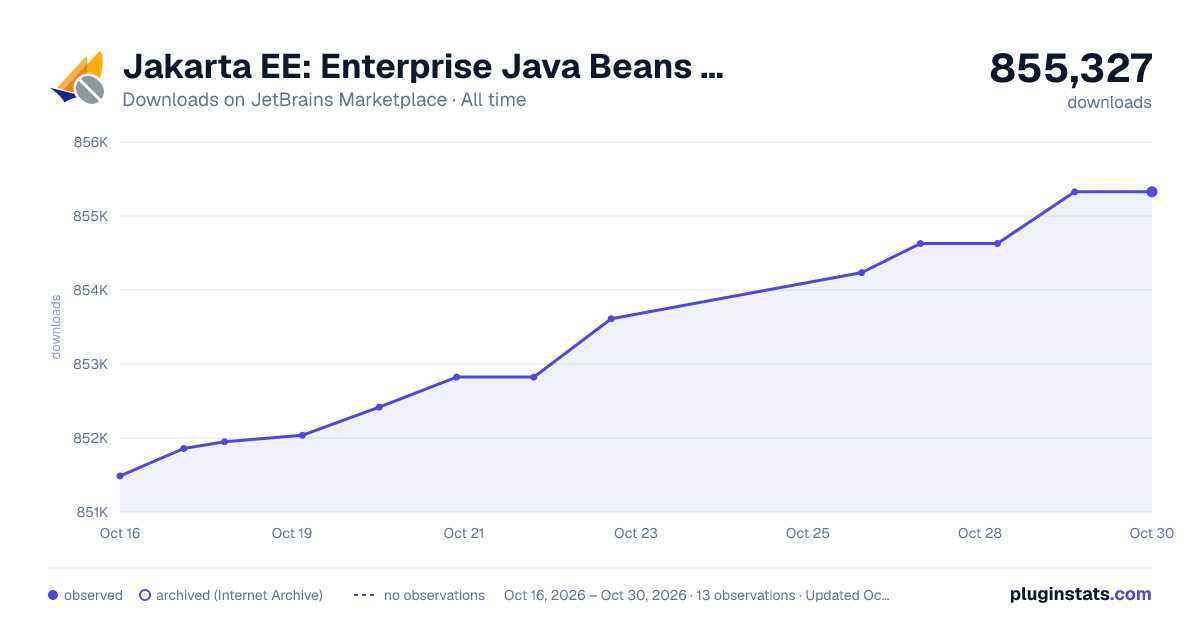Click the Oct 25 x-axis label
This screenshot has height=630, width=1200.
(808, 533)
